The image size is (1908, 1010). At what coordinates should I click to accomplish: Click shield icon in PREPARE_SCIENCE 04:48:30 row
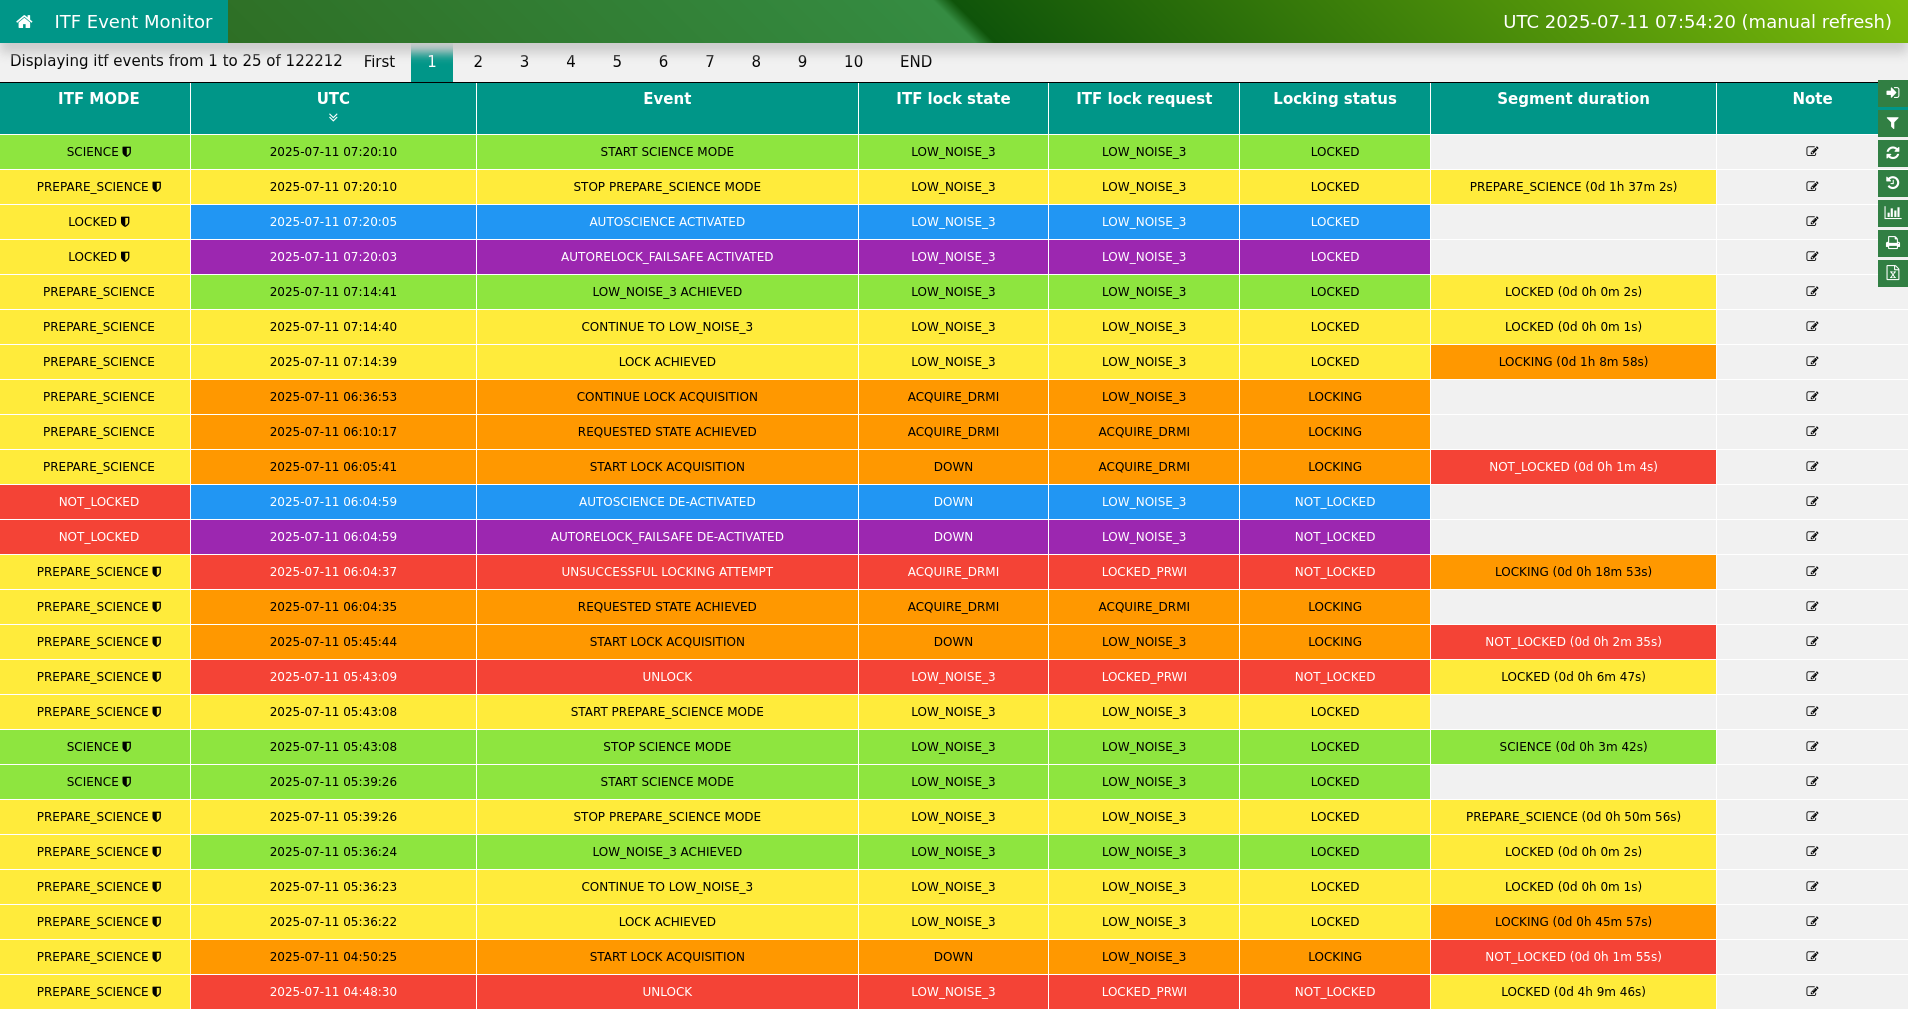click(x=156, y=992)
